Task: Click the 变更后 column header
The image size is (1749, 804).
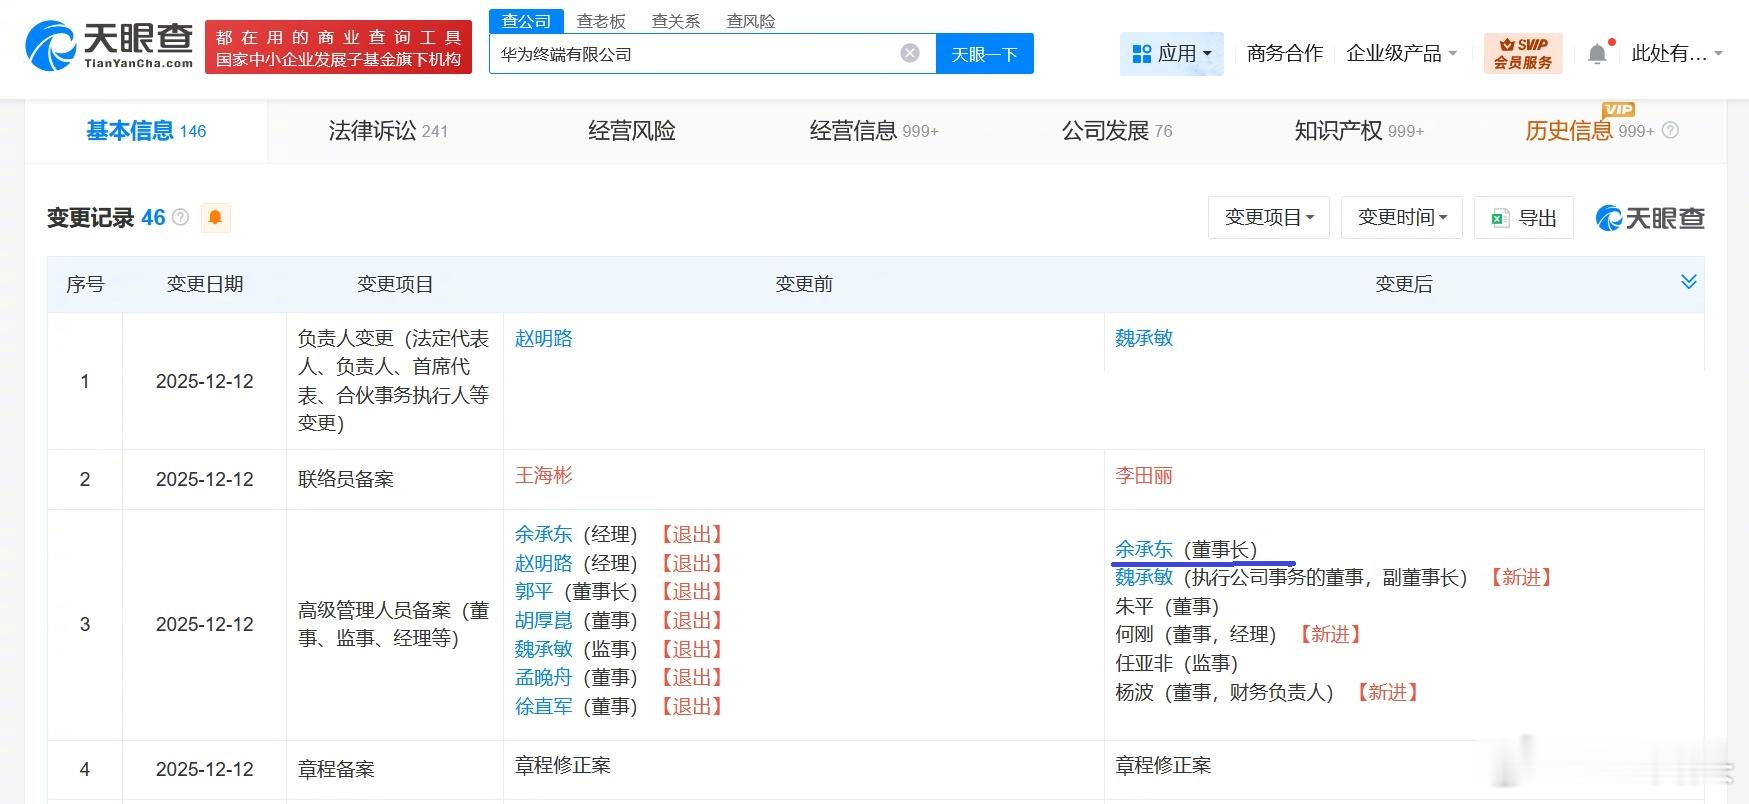Action: click(x=1404, y=284)
